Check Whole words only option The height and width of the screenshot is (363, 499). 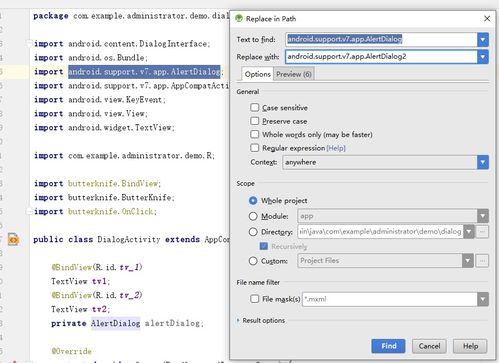coord(255,134)
